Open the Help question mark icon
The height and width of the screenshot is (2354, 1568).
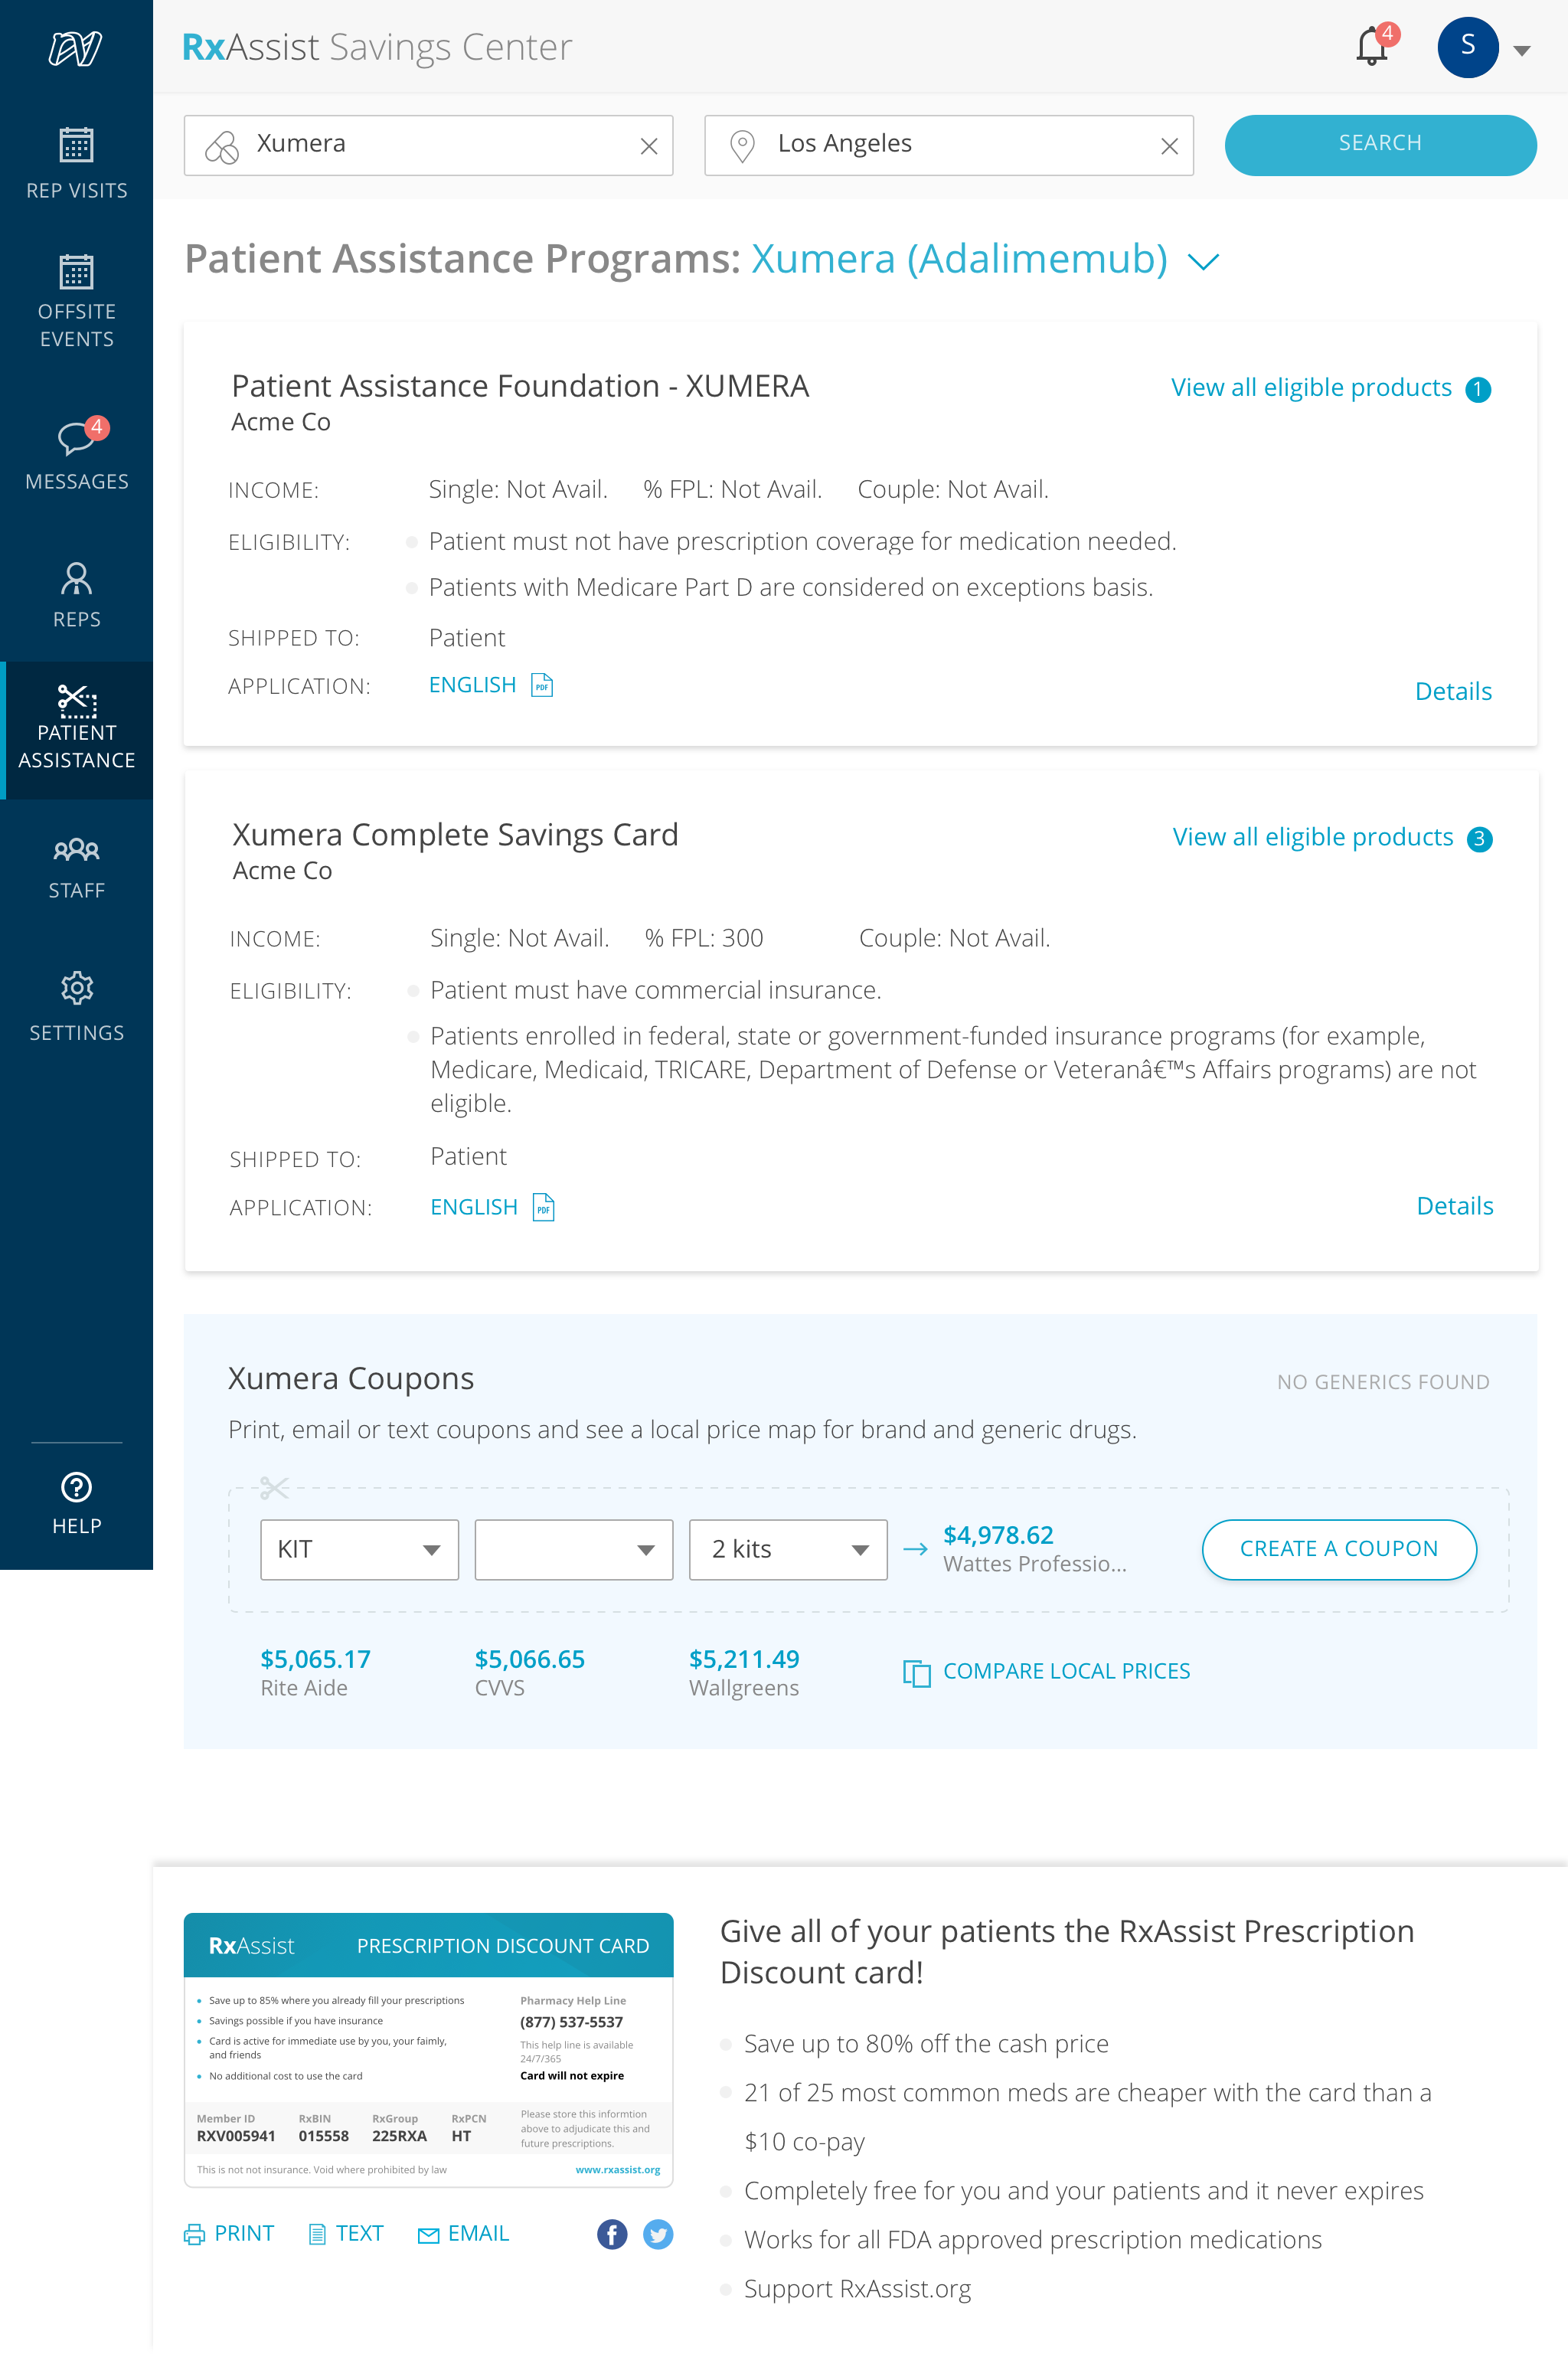pos(77,1487)
